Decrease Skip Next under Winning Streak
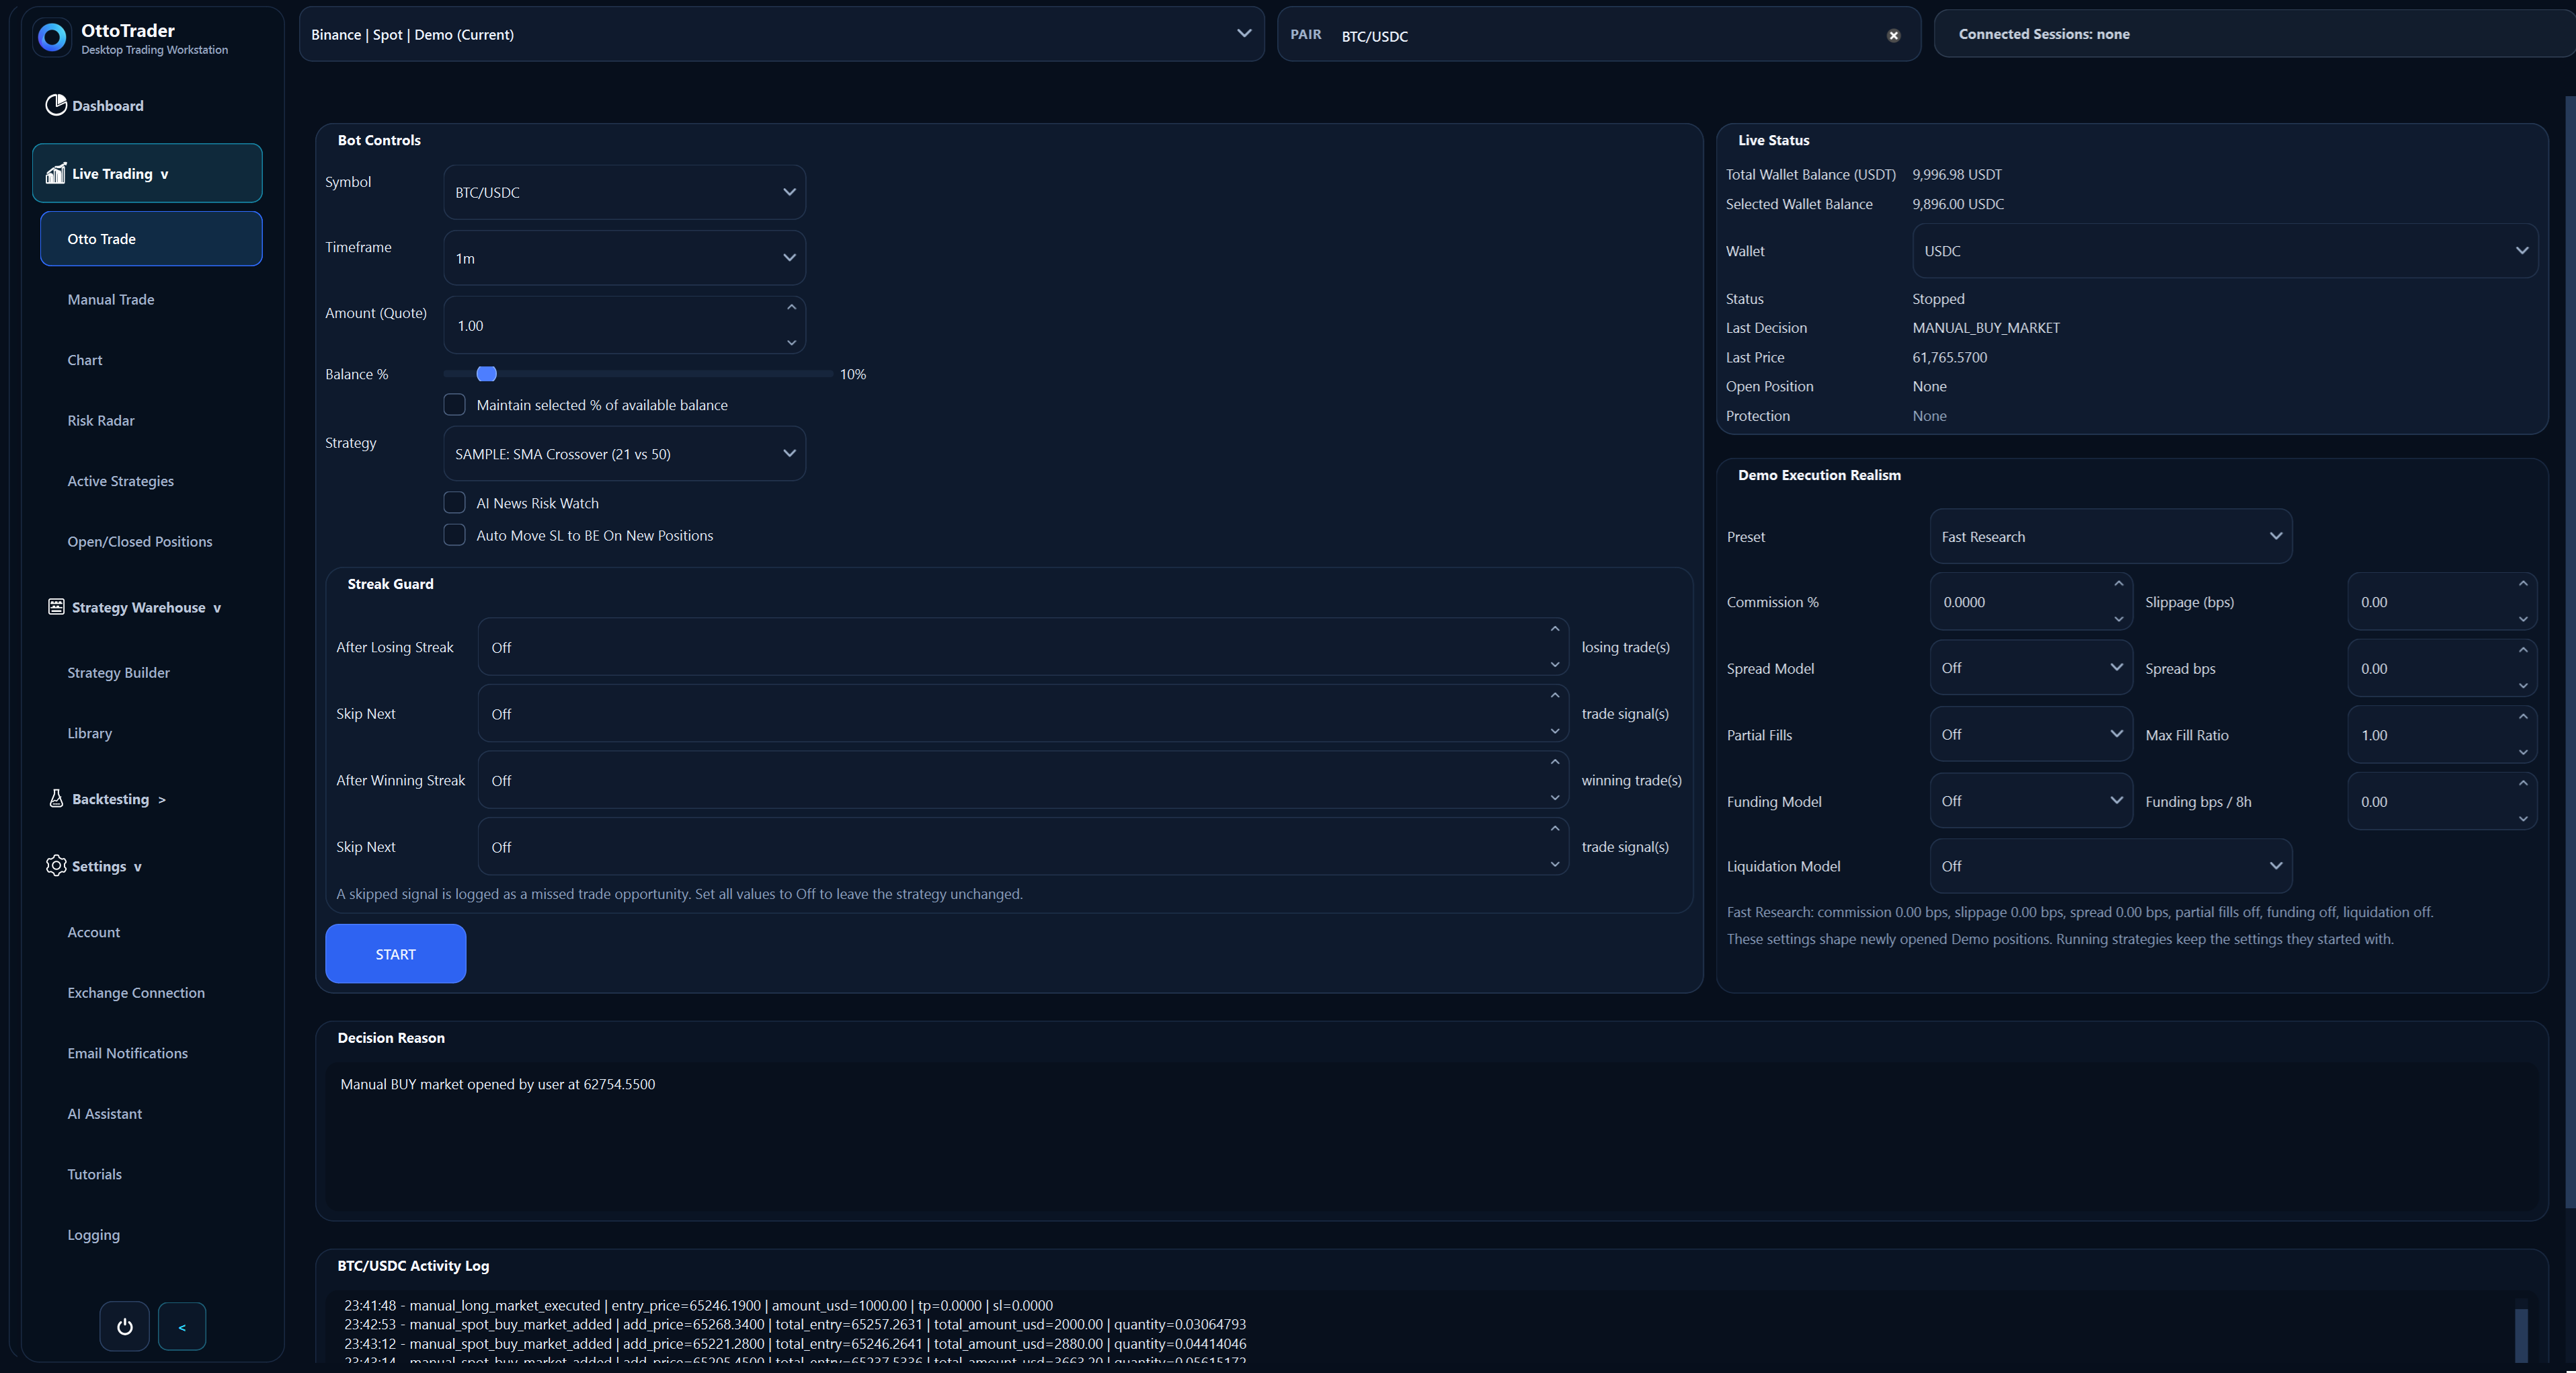2576x1373 pixels. point(1555,864)
